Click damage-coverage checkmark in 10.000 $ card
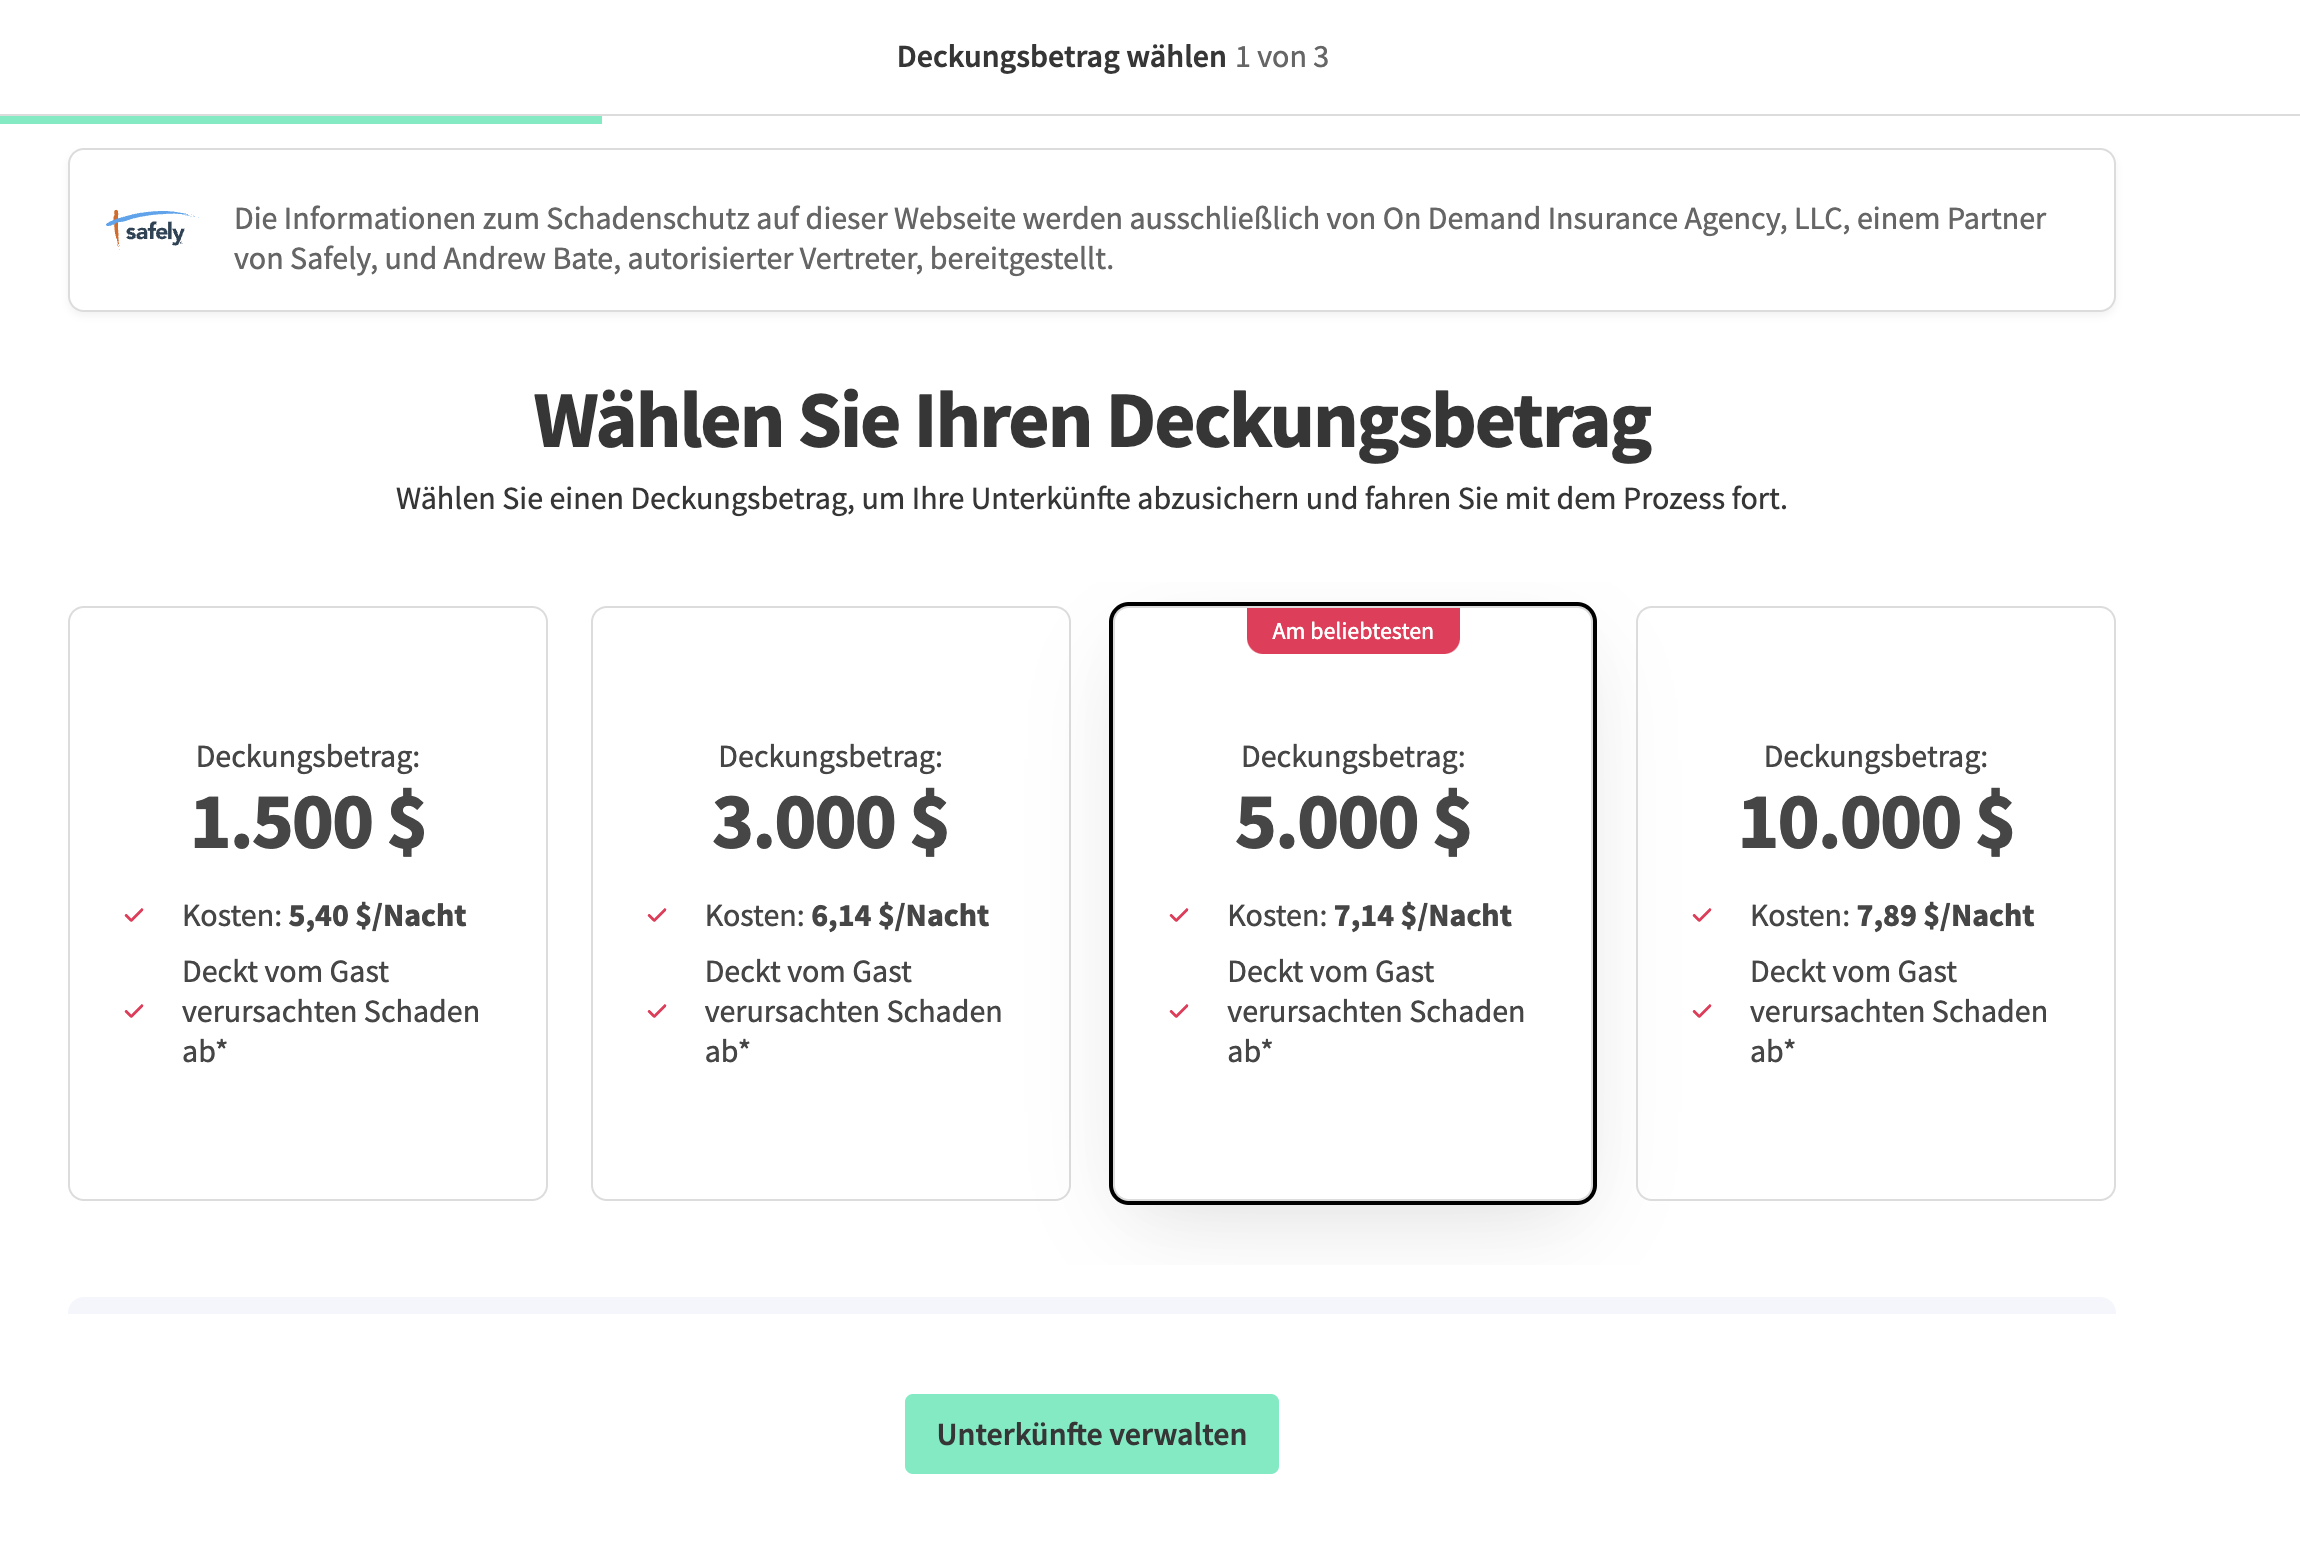Viewport: 2300px width, 1554px height. pyautogui.click(x=1702, y=1011)
